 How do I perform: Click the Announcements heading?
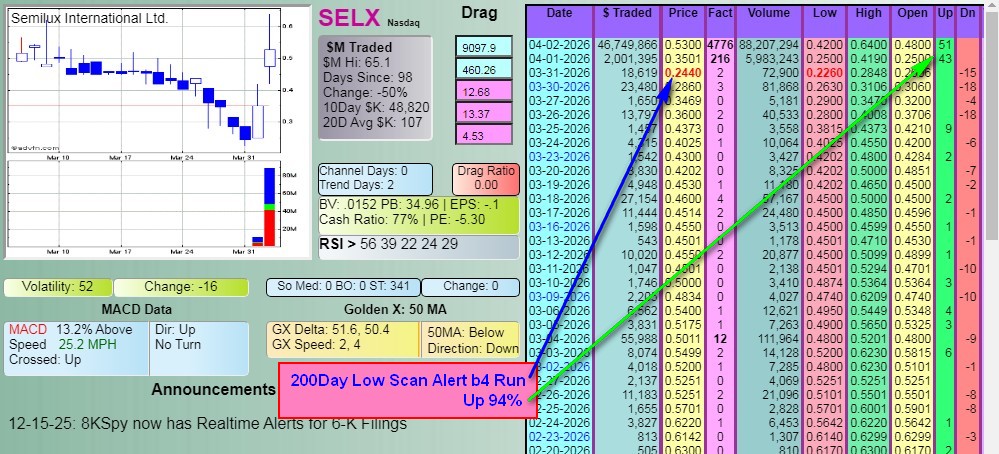(x=213, y=389)
